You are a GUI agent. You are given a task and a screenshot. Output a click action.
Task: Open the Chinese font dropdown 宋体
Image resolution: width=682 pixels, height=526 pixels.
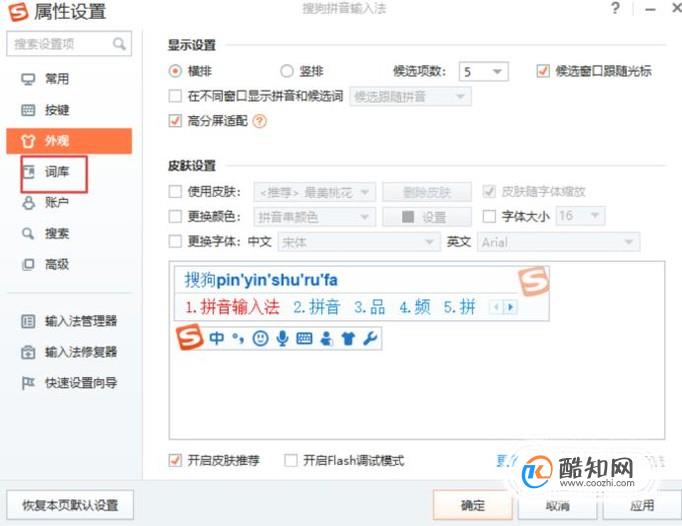pyautogui.click(x=357, y=242)
